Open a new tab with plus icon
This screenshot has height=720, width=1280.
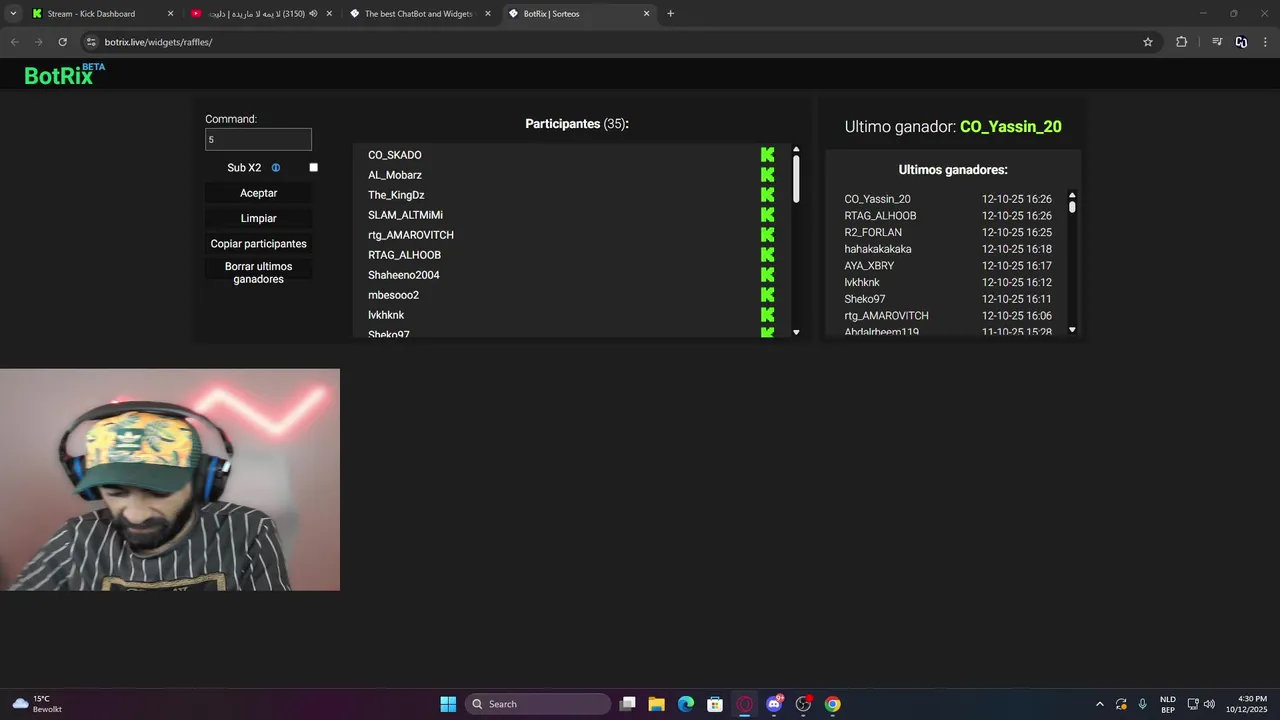[670, 14]
